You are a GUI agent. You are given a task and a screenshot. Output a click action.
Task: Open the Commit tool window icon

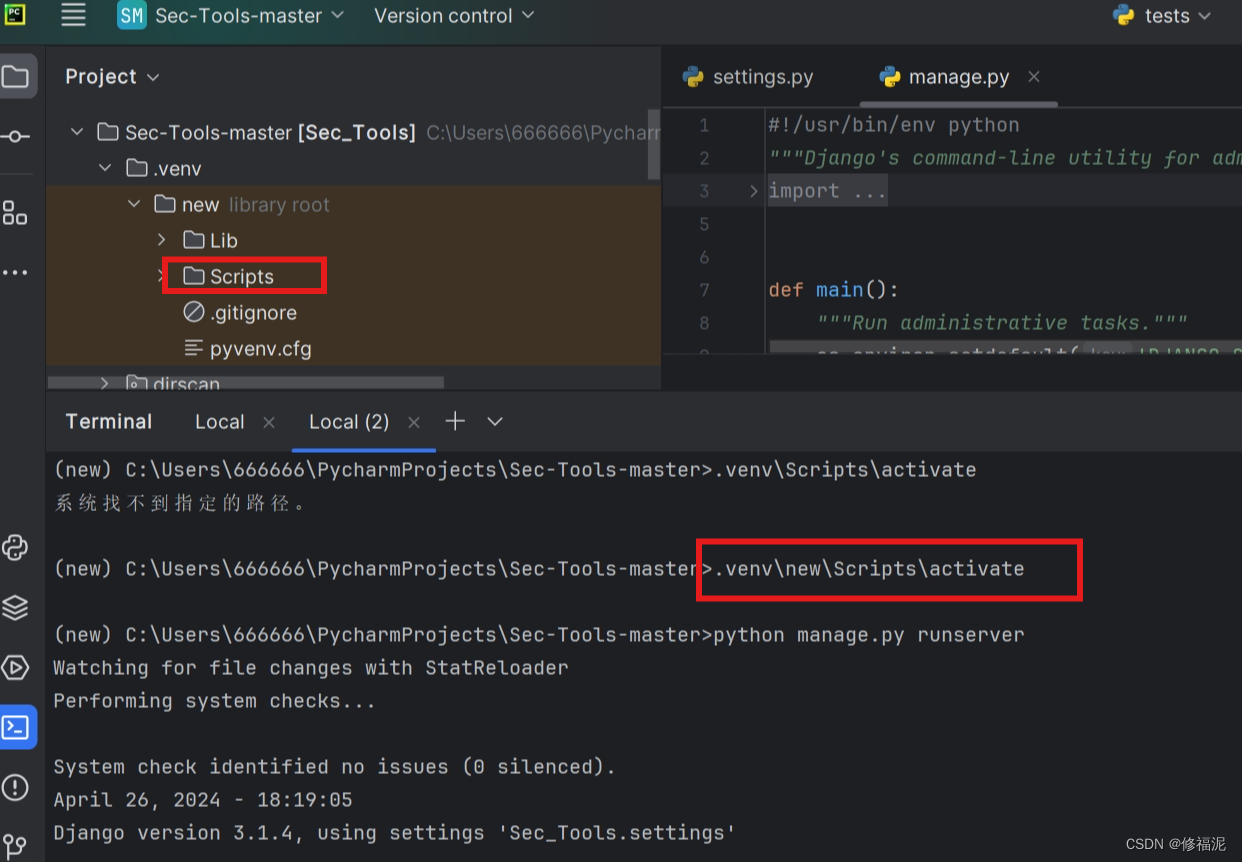coord(17,137)
